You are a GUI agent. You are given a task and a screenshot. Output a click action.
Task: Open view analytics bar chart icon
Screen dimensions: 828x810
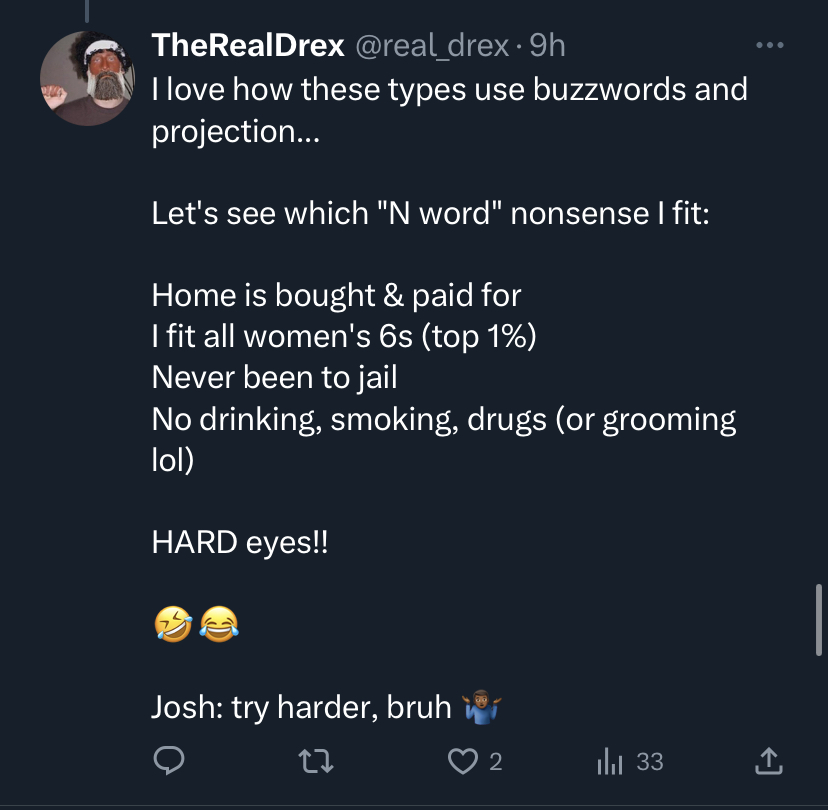click(610, 761)
